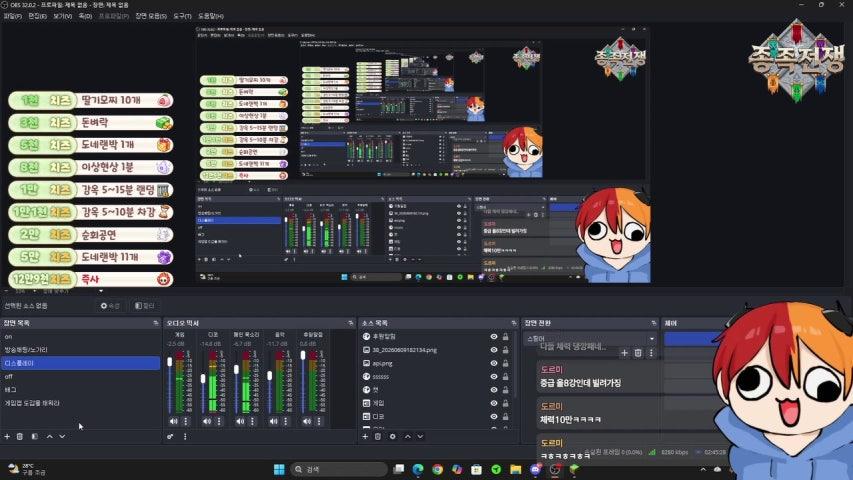Open the 음악 audio channel options menu
Screen dimensions: 853x480
286,421
